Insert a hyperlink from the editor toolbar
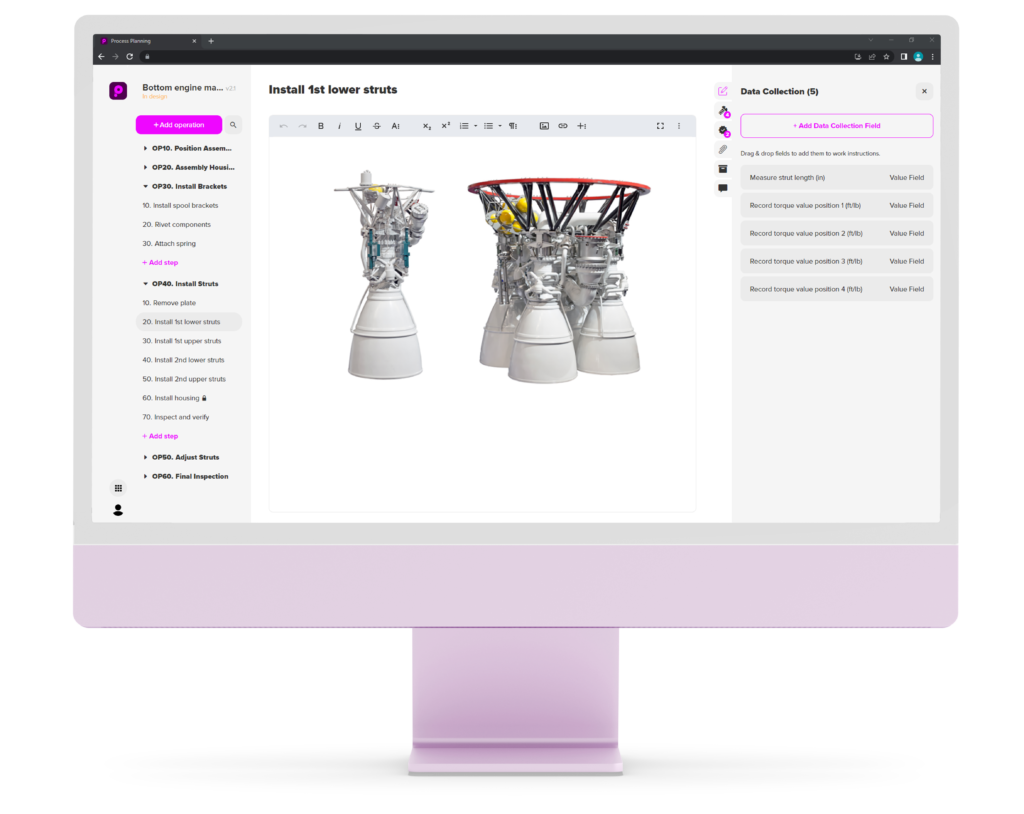 coord(563,126)
